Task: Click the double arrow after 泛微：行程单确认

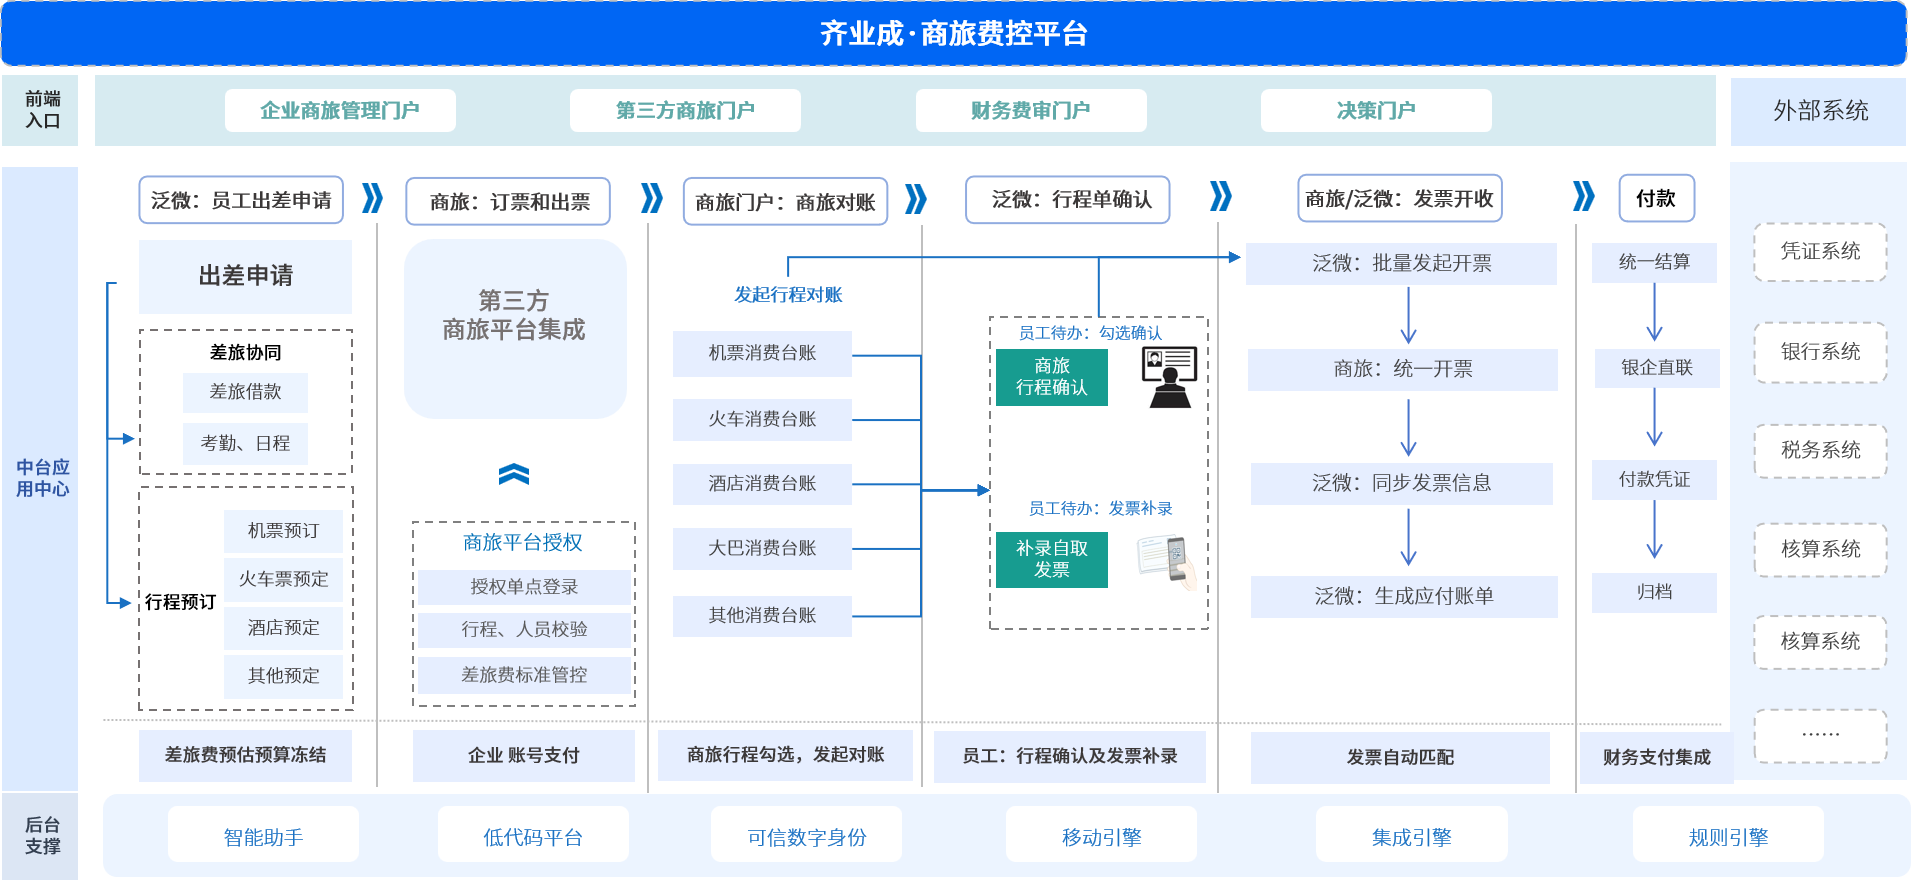Action: click(x=1220, y=196)
